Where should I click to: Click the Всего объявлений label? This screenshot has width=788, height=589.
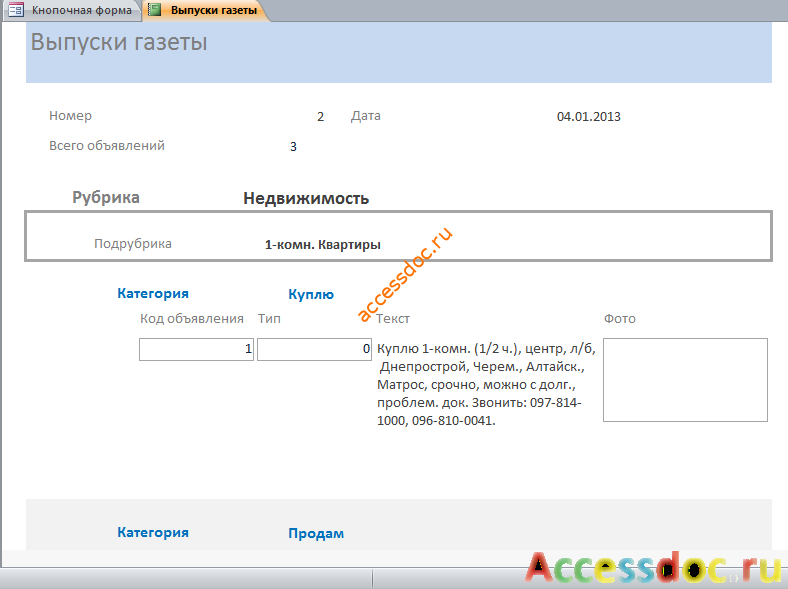(x=107, y=146)
